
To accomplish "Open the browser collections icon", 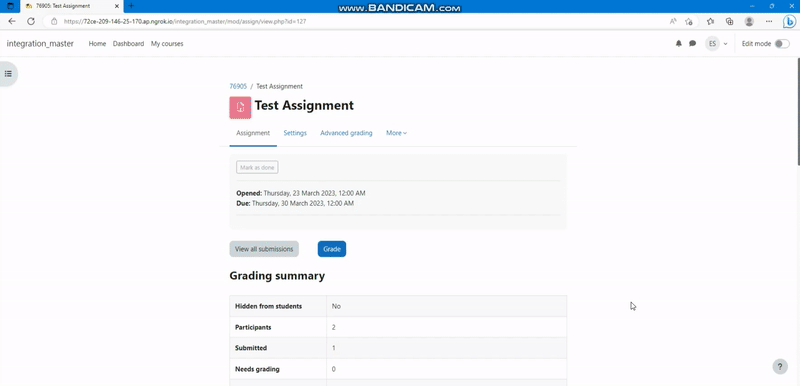I will (730, 21).
